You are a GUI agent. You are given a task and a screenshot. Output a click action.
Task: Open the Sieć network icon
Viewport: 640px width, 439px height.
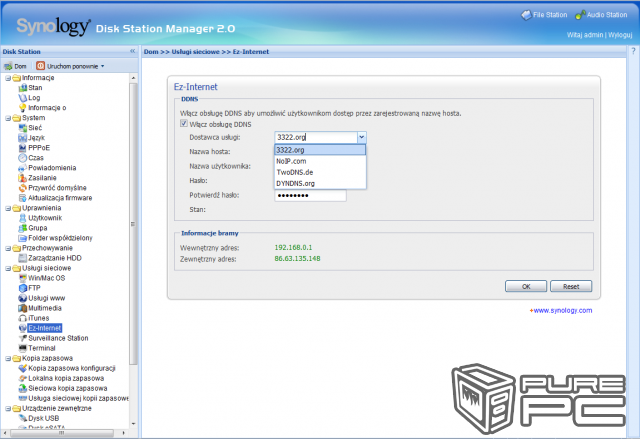(23, 128)
